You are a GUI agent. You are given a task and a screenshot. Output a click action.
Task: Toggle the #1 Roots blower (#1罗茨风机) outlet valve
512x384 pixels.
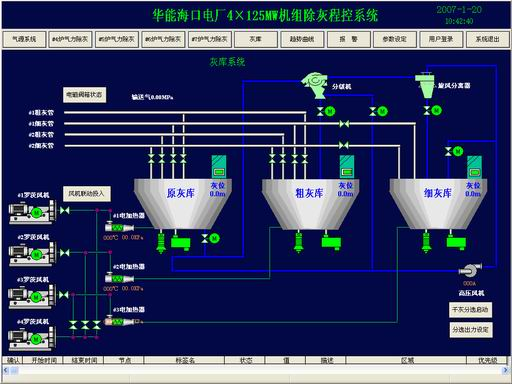click(x=65, y=210)
